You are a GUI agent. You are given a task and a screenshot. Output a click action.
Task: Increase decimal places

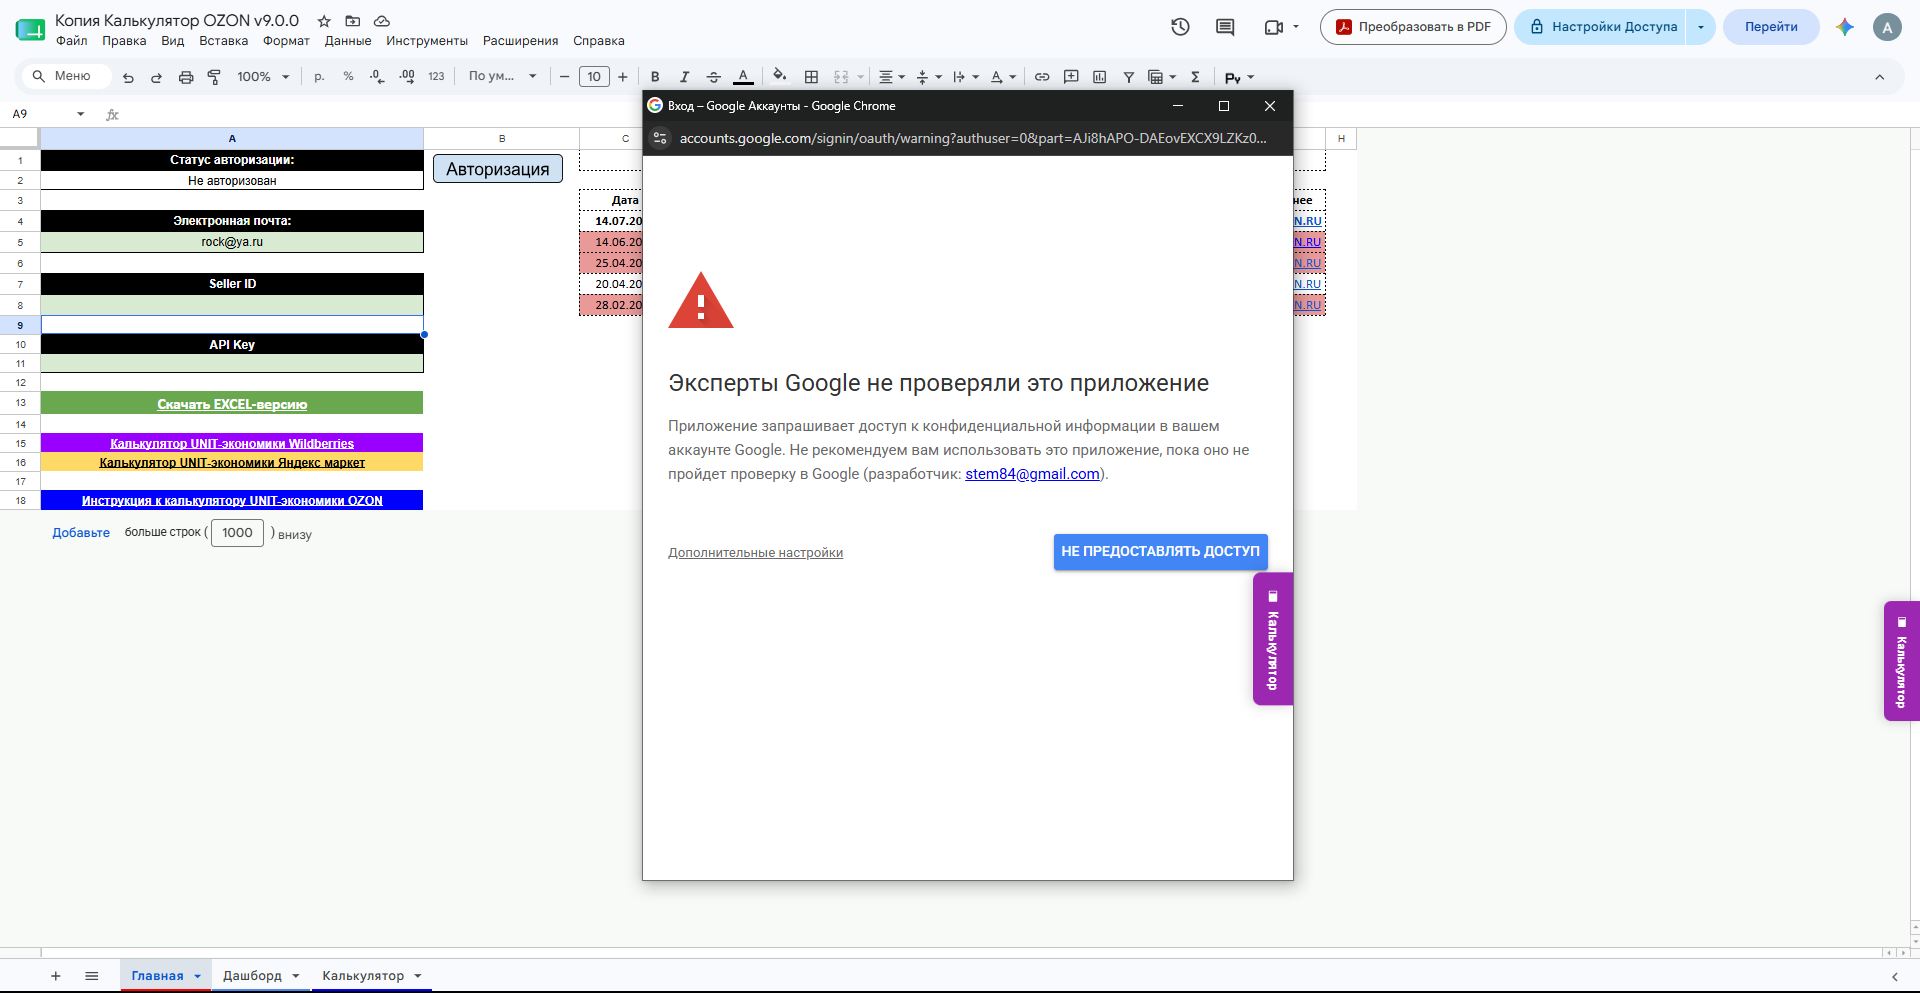click(407, 77)
